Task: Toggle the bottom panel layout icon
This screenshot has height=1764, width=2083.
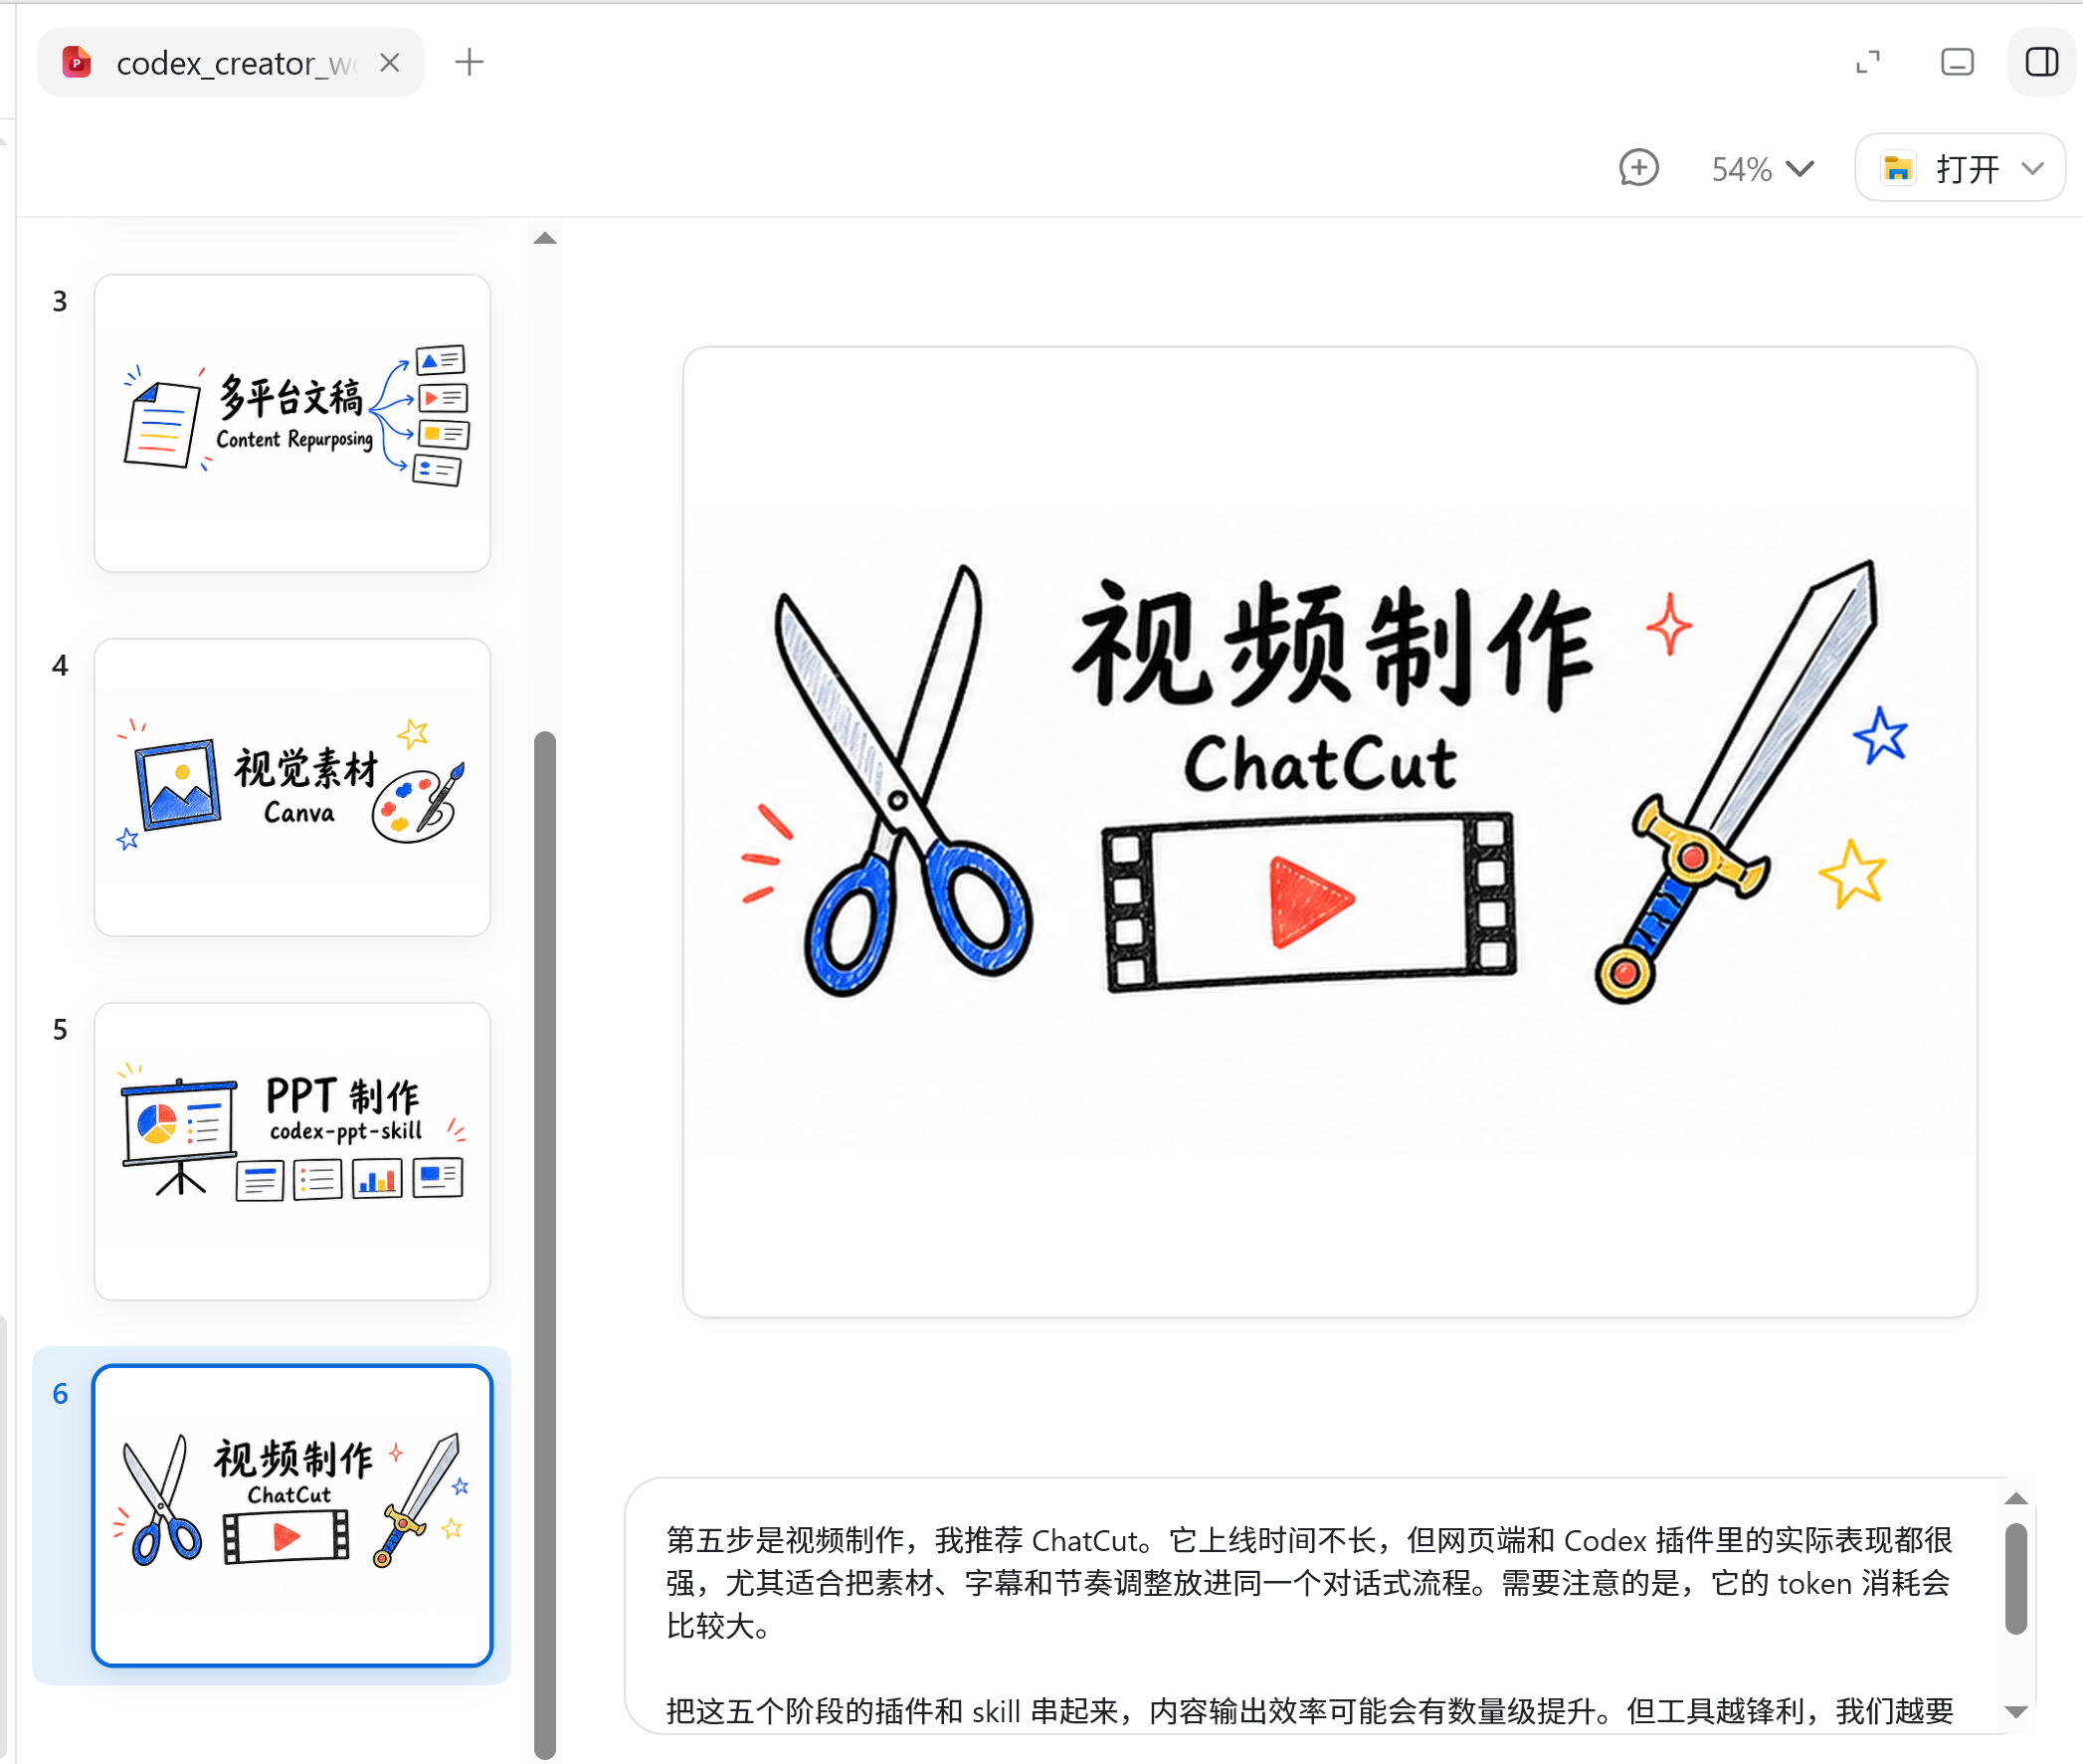Action: [1956, 62]
